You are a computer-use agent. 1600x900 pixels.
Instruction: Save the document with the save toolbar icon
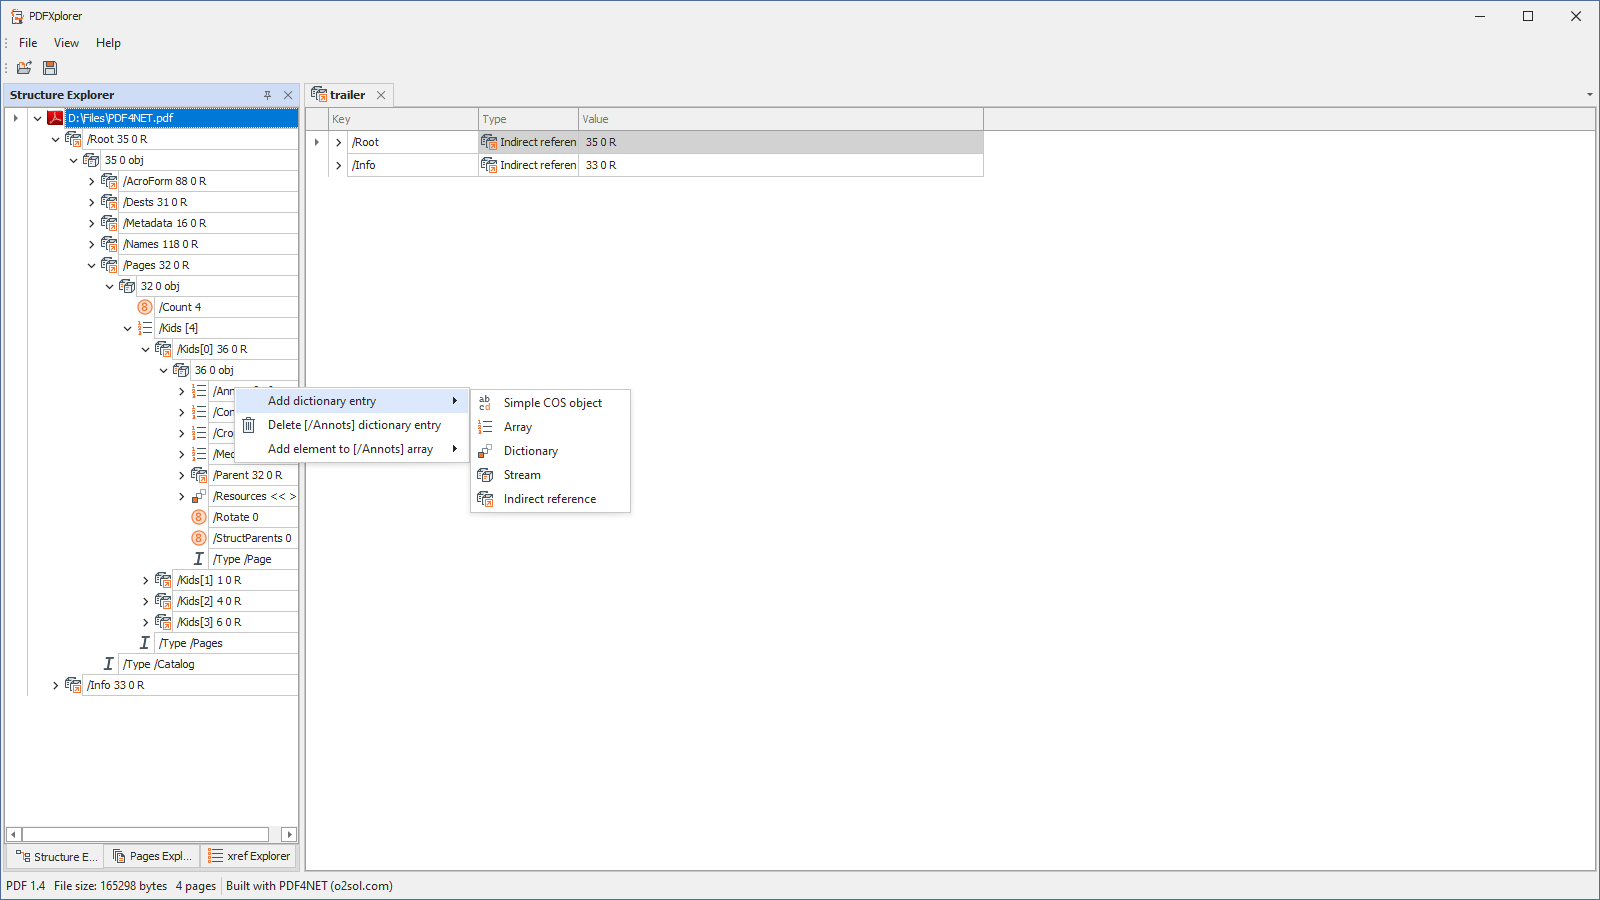click(x=49, y=67)
